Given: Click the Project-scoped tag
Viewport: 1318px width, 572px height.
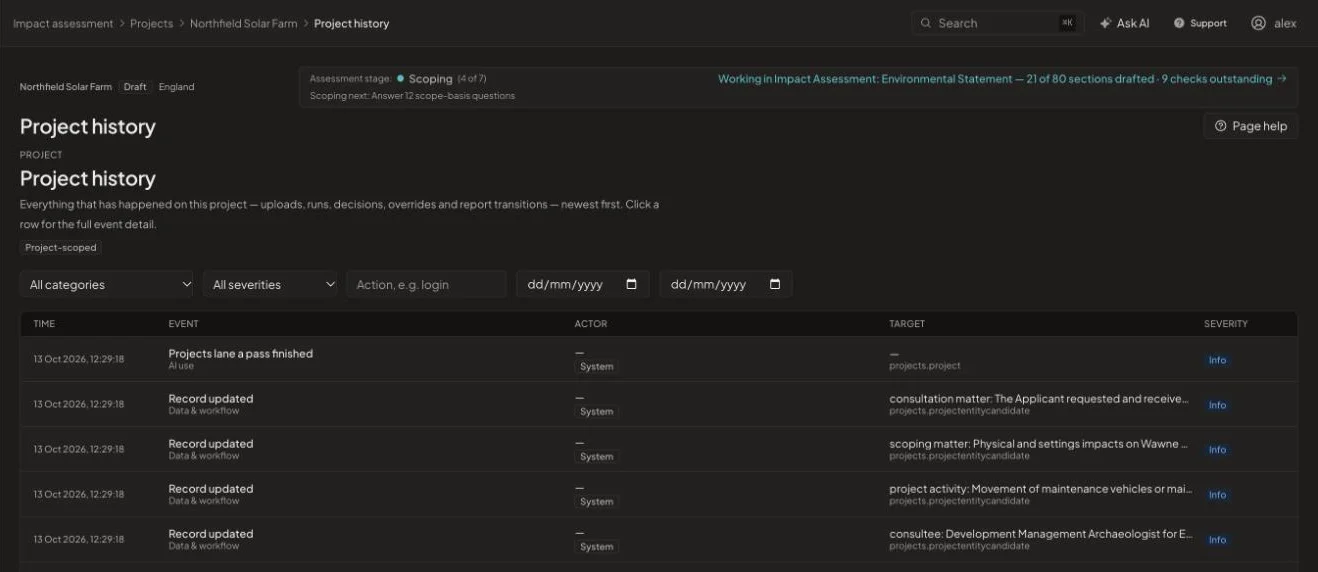Looking at the screenshot, I should 61,248.
